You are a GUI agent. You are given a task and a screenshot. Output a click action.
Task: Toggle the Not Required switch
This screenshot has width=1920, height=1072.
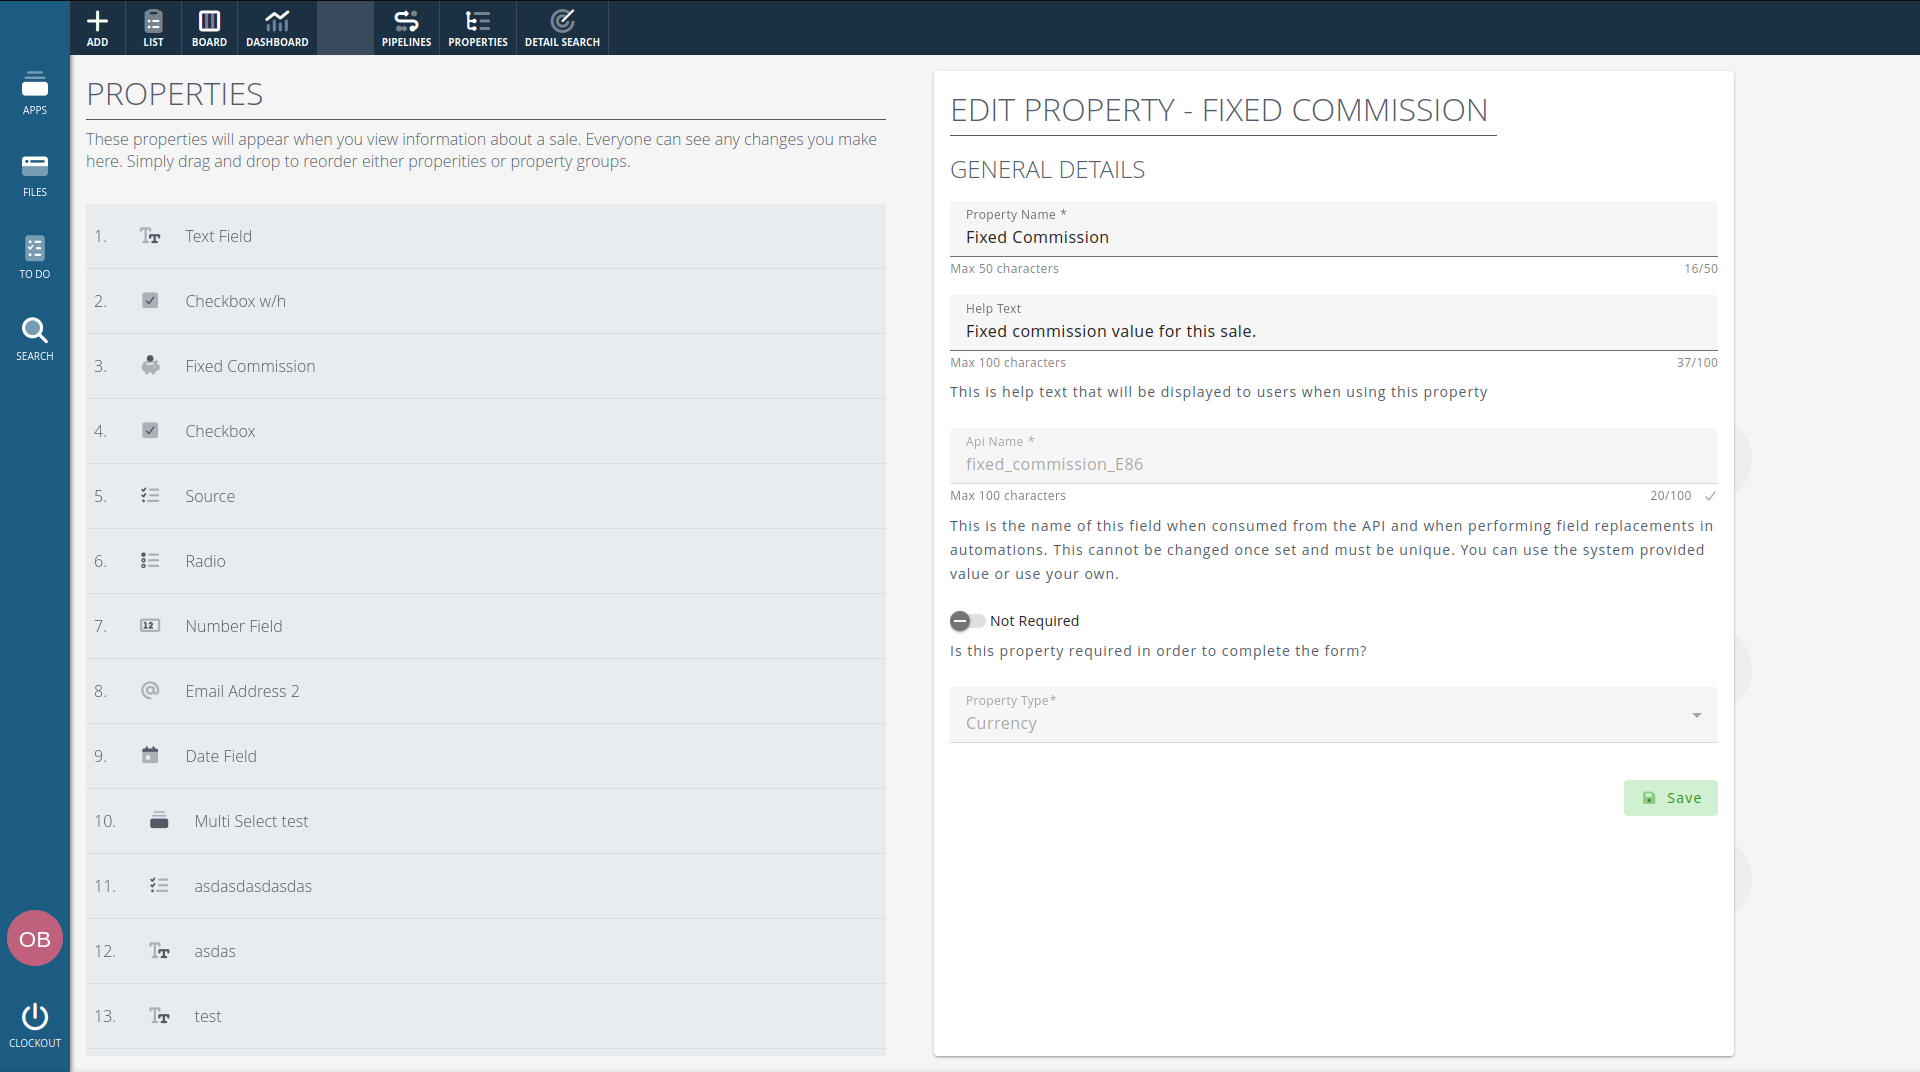coord(966,621)
